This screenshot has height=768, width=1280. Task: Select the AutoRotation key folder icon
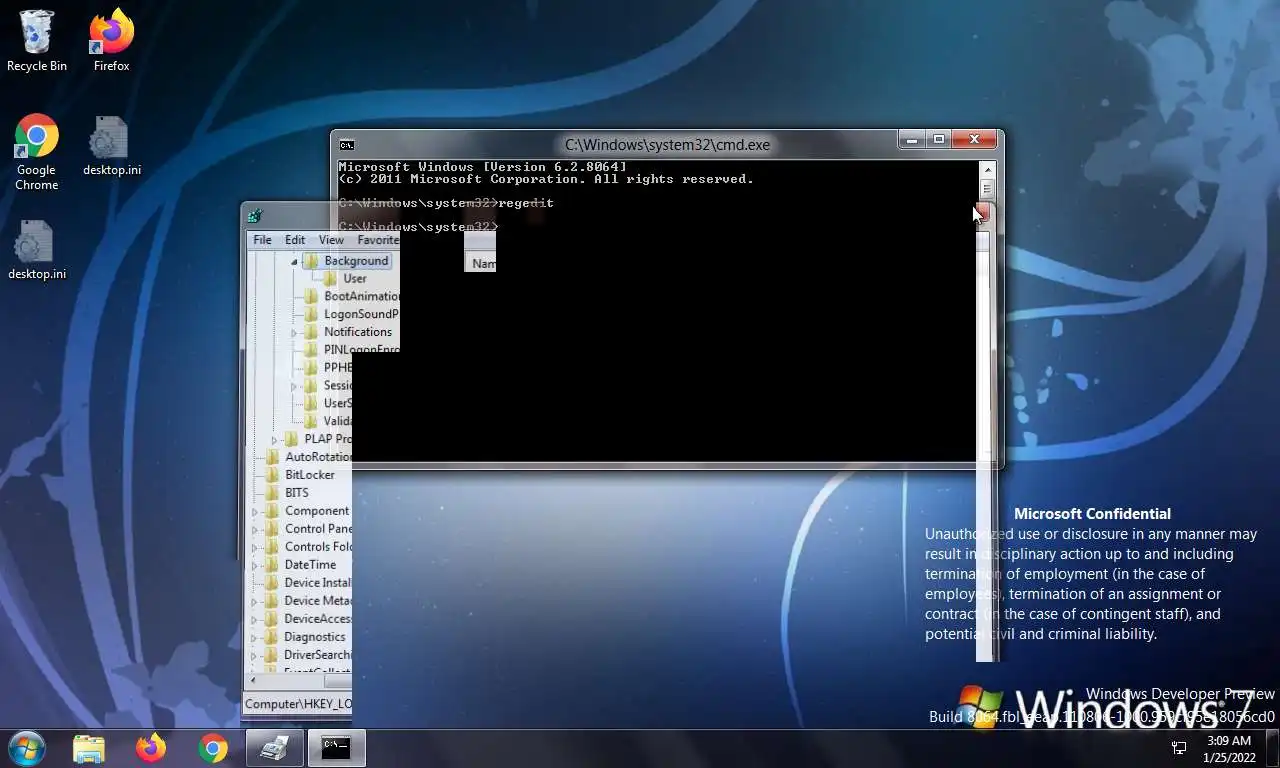(272, 457)
